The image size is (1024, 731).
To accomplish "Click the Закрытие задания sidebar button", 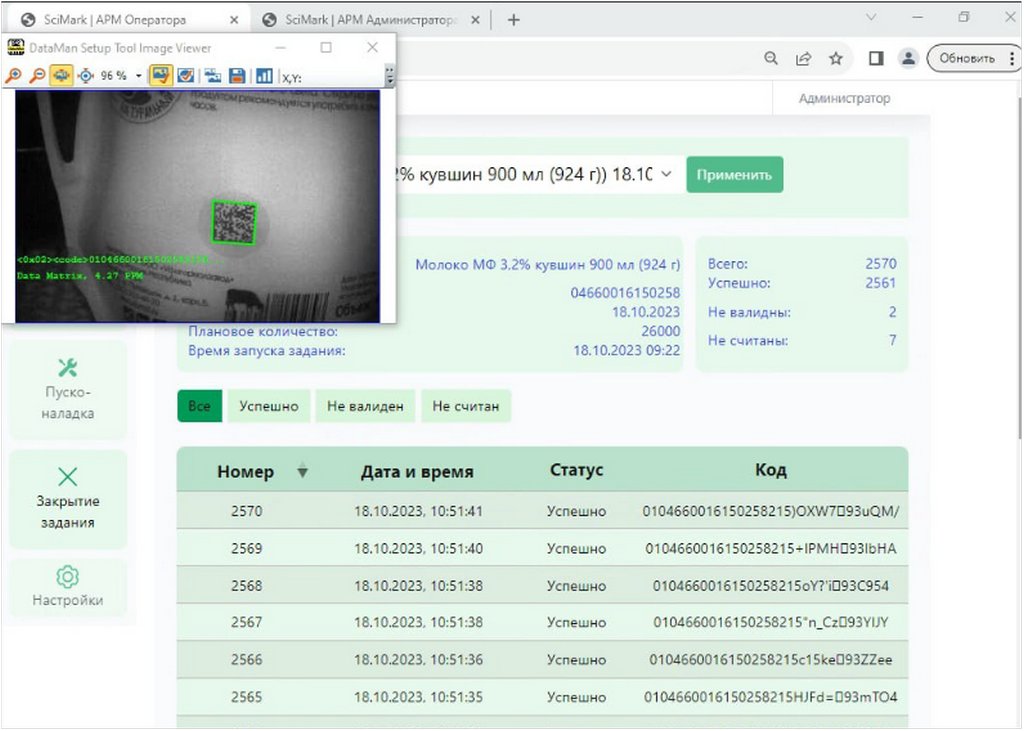I will [68, 499].
